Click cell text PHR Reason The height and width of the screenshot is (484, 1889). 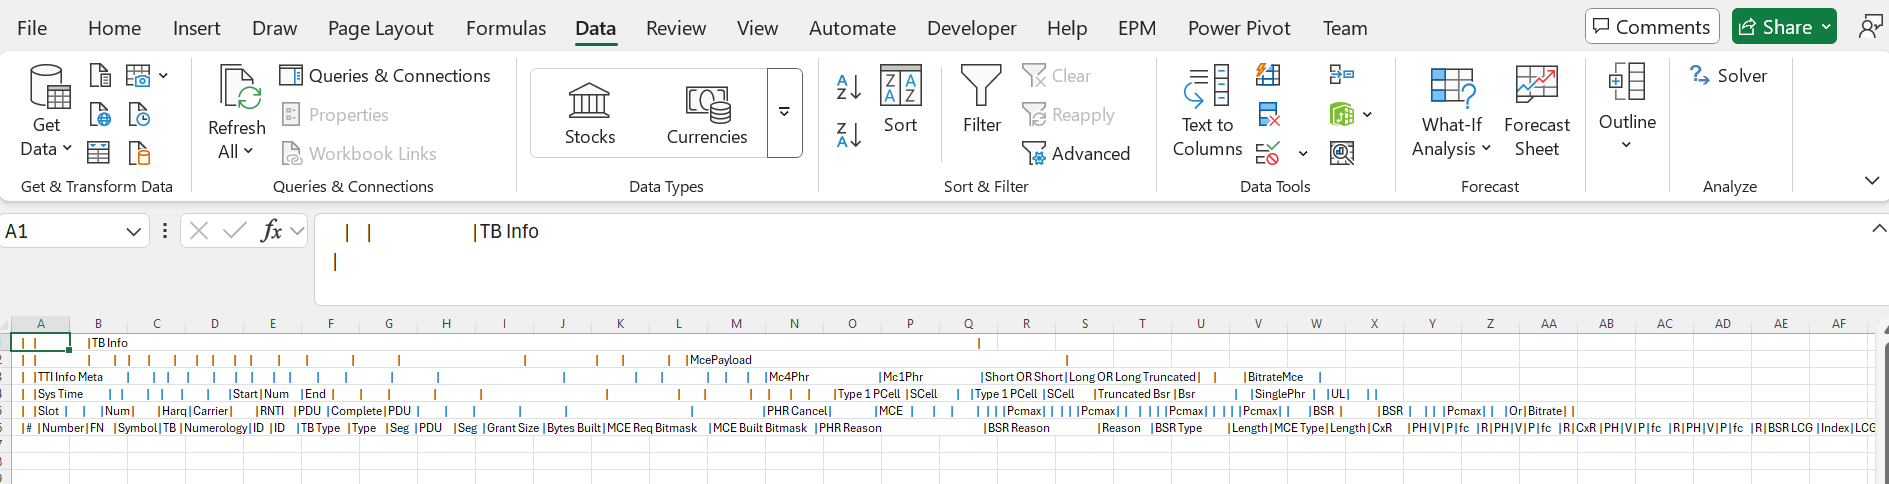click(x=851, y=428)
